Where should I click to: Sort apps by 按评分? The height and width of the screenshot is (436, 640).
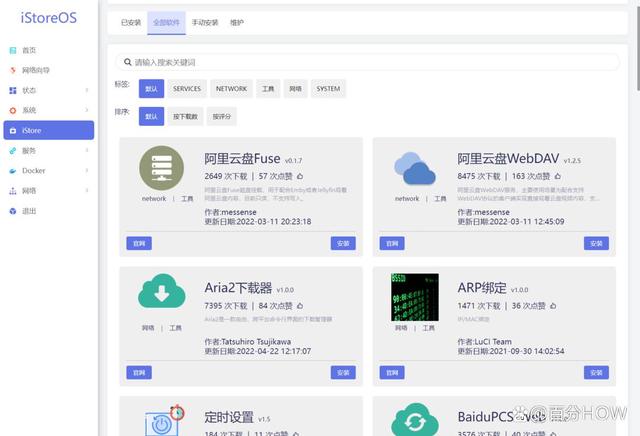222,116
